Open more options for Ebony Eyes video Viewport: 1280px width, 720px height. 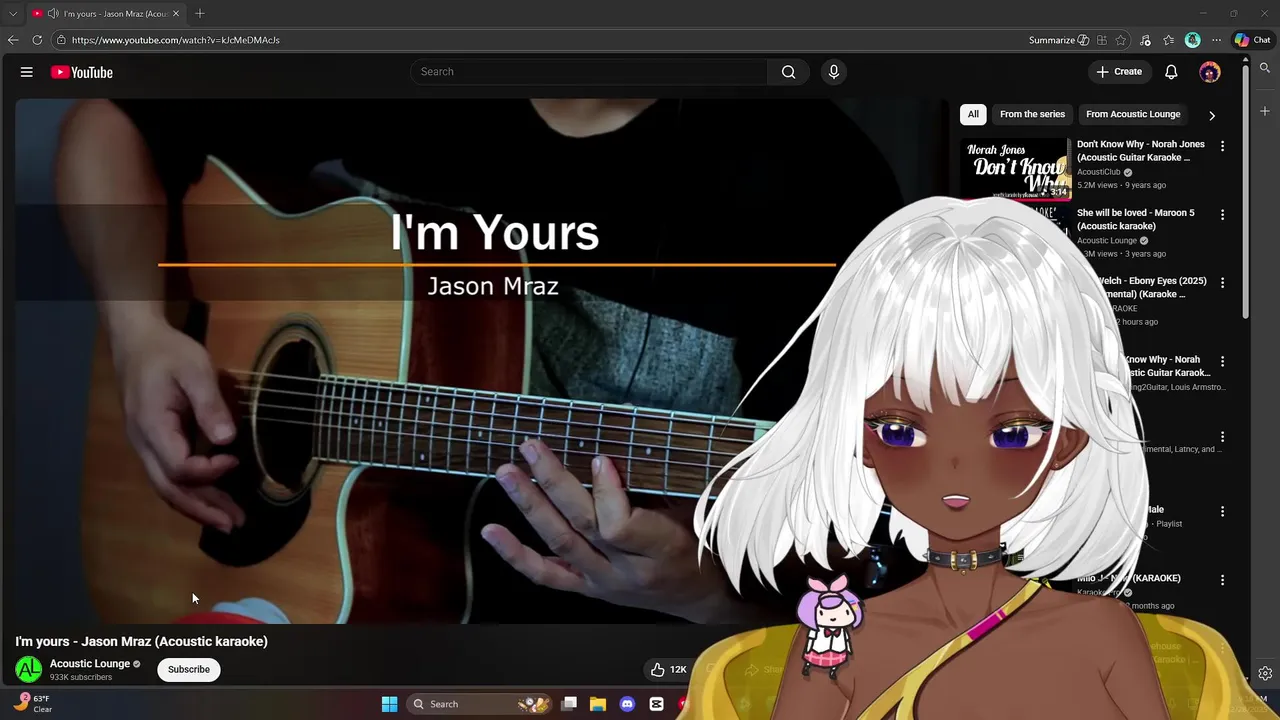[1222, 283]
